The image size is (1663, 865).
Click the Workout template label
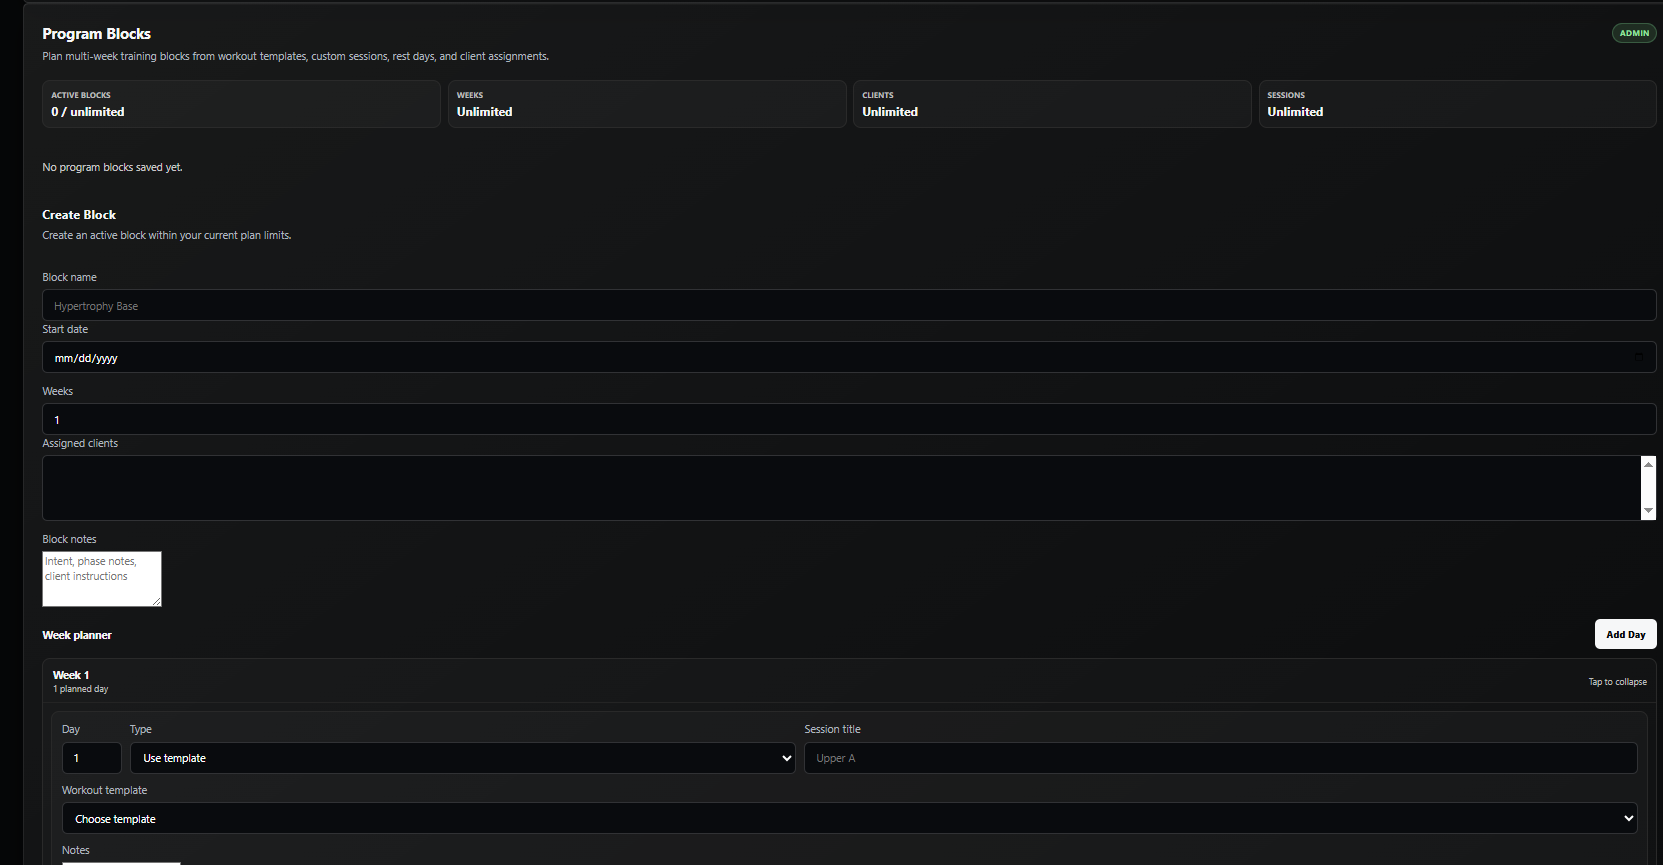[x=104, y=790]
